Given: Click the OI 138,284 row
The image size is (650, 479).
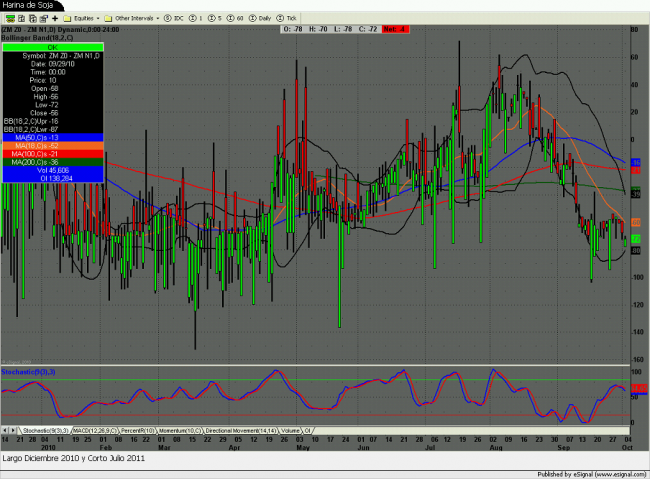Looking at the screenshot, I should pyautogui.click(x=53, y=179).
